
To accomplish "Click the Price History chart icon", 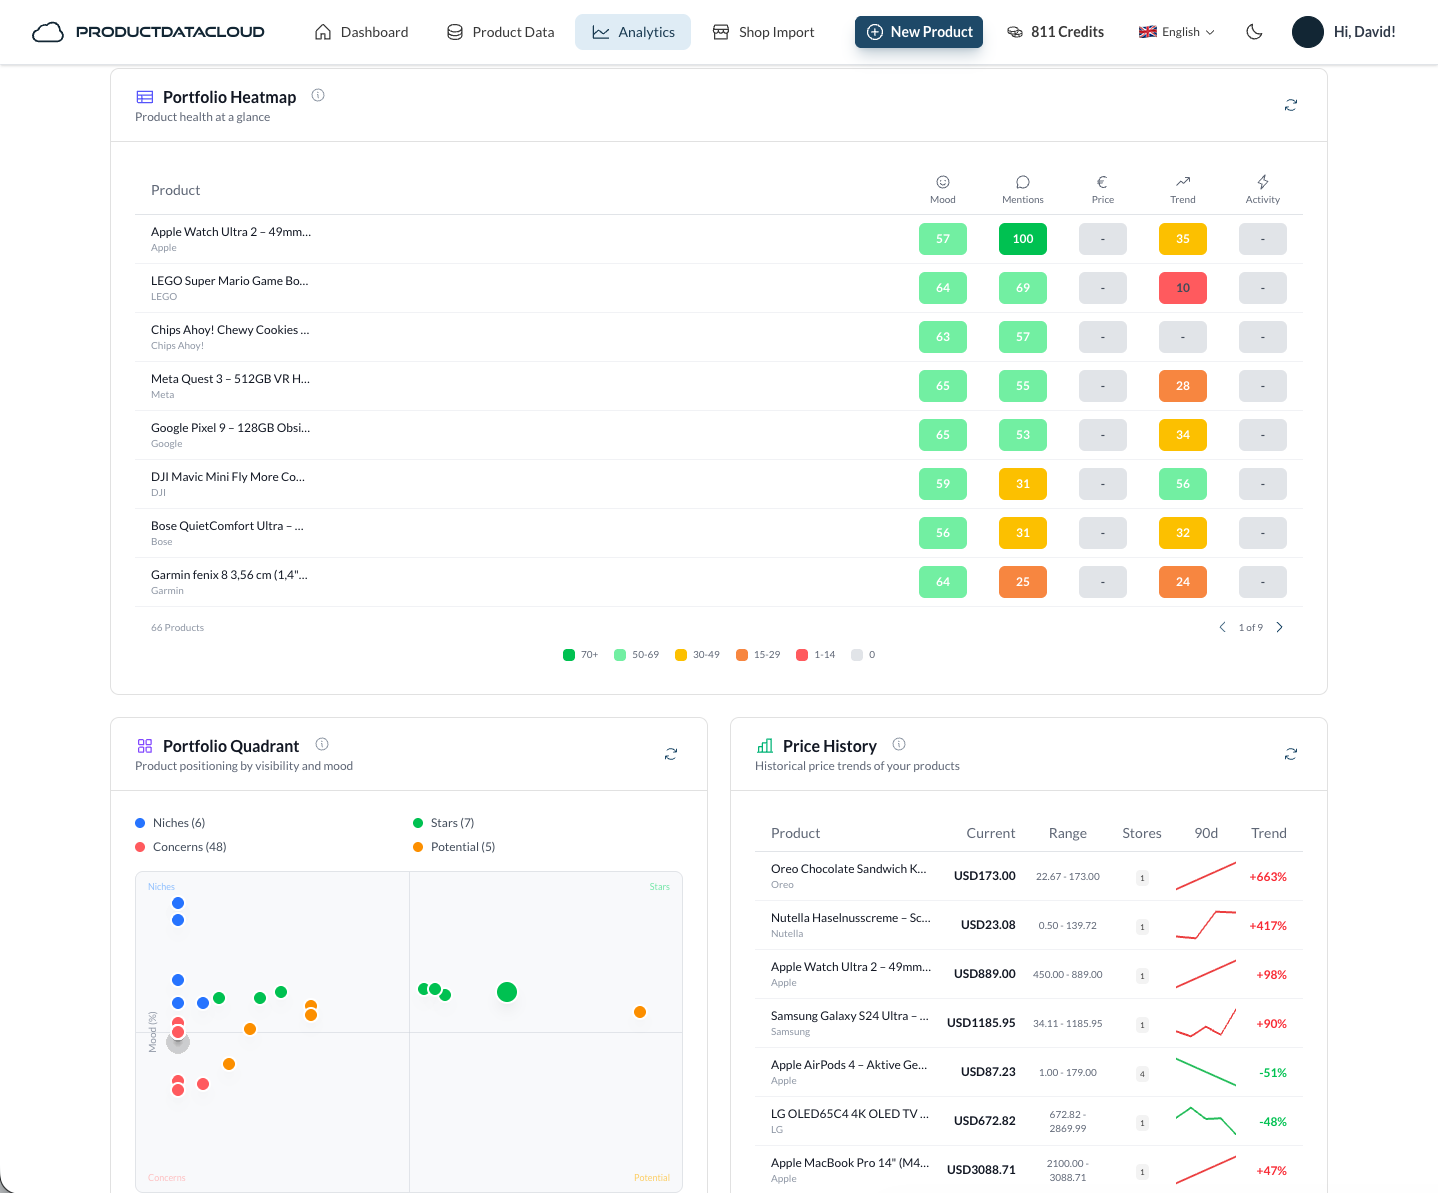I will pos(765,746).
